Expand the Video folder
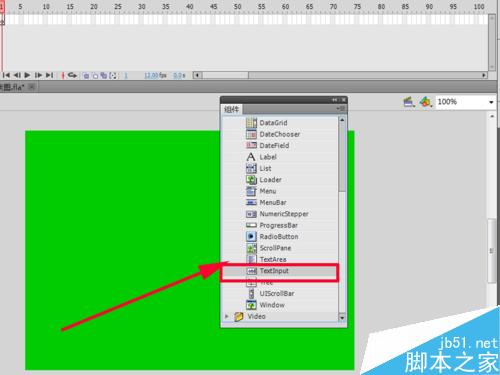500x375 pixels. tap(227, 316)
